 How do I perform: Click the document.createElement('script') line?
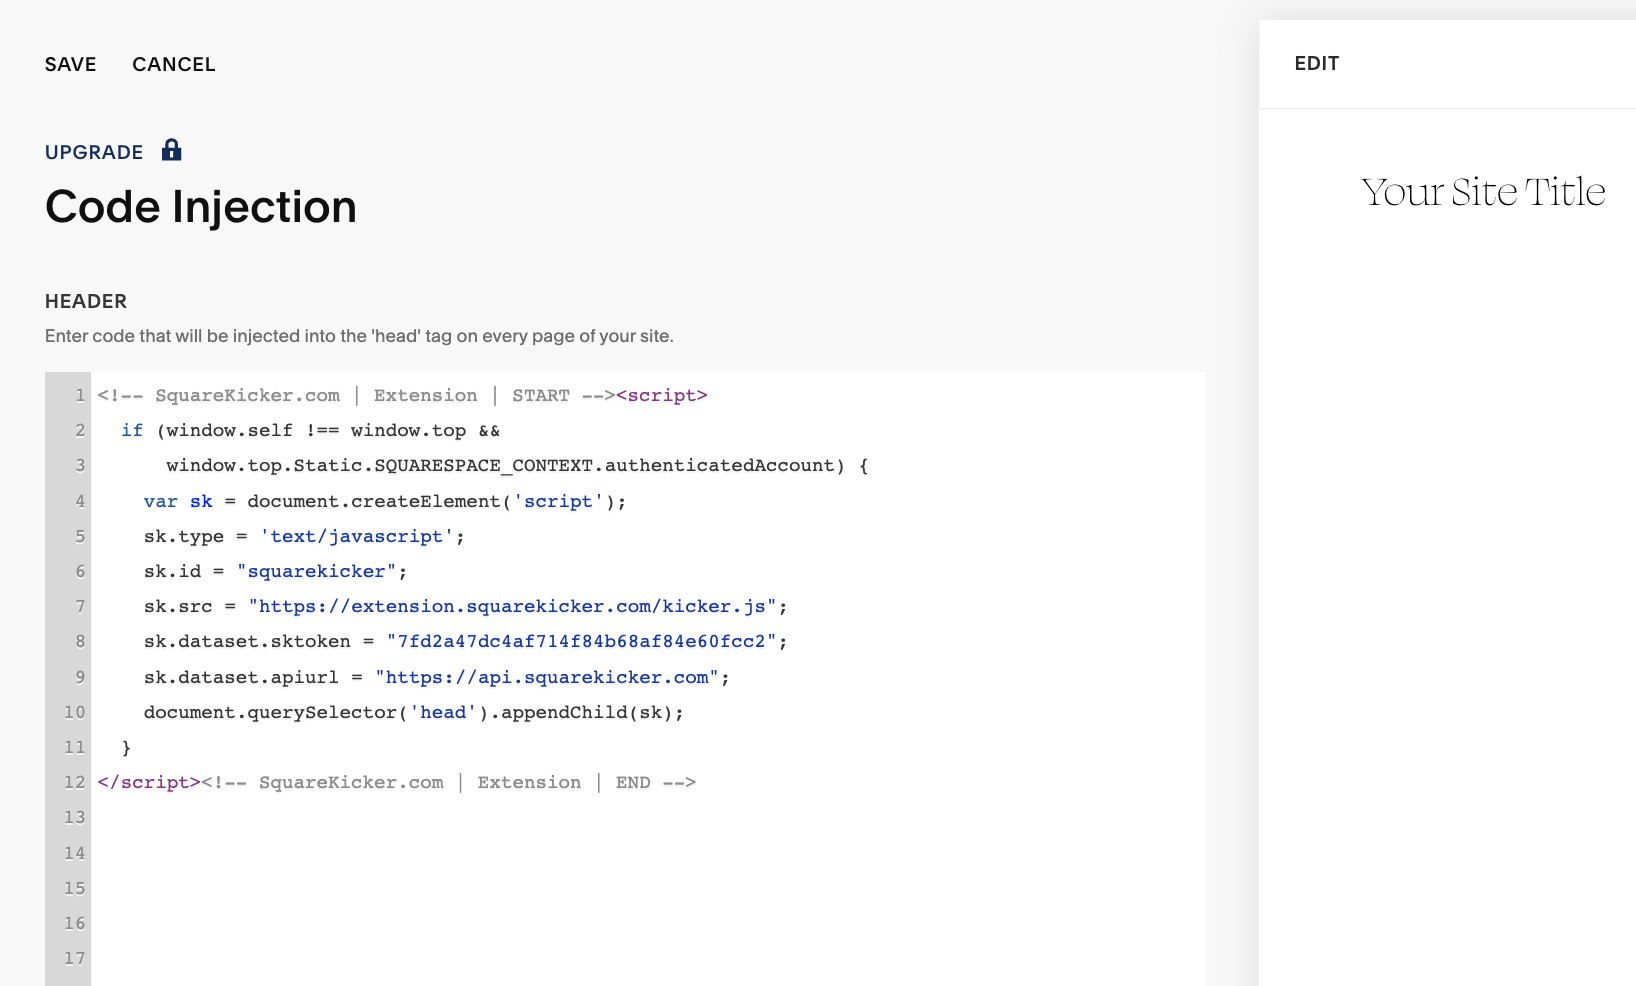tap(385, 501)
